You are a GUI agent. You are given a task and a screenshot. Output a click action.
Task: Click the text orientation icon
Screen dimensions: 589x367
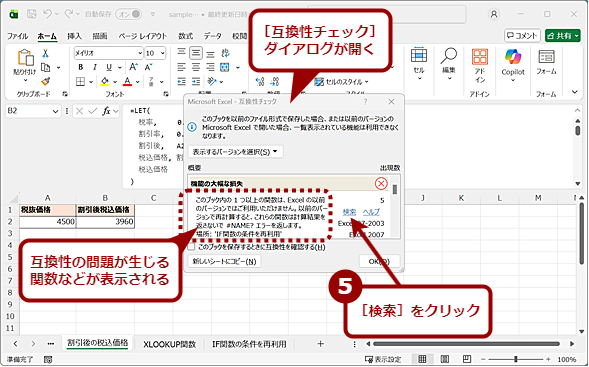212,82
